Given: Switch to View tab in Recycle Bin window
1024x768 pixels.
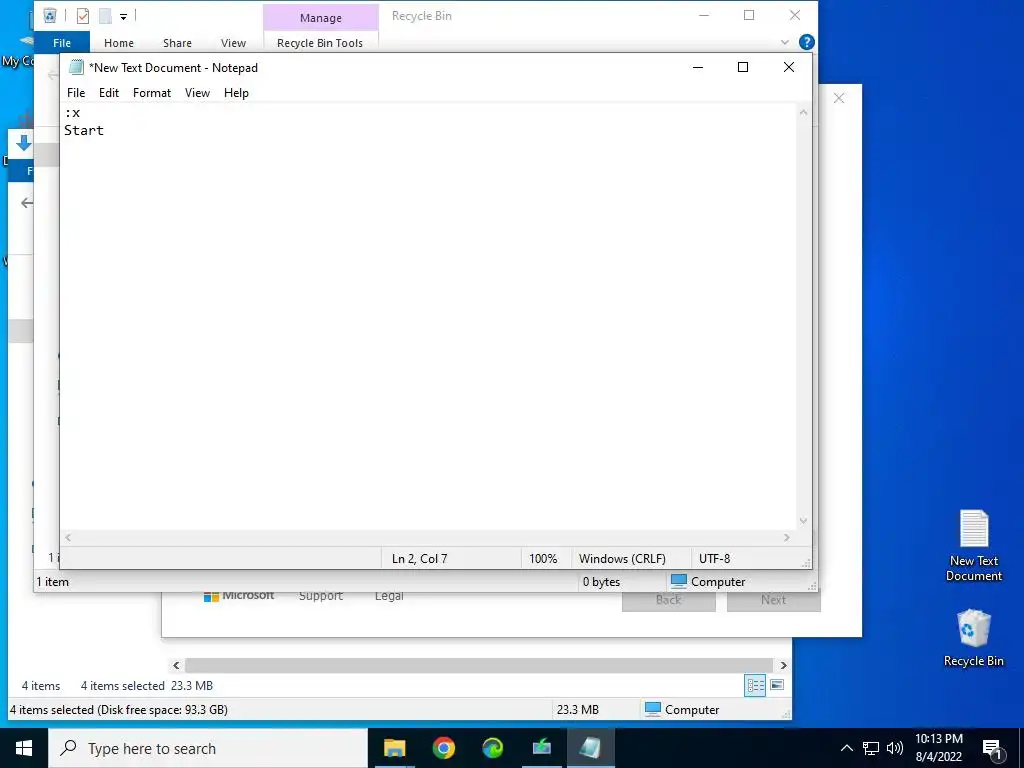Looking at the screenshot, I should [x=233, y=42].
